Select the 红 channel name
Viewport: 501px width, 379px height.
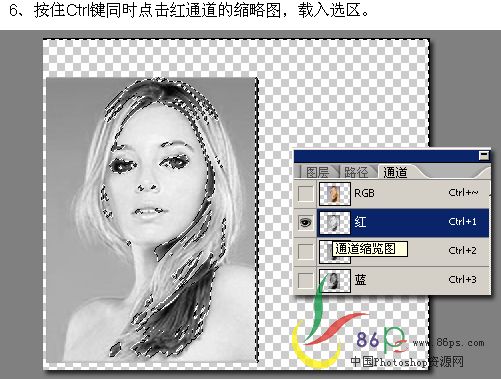click(x=360, y=222)
